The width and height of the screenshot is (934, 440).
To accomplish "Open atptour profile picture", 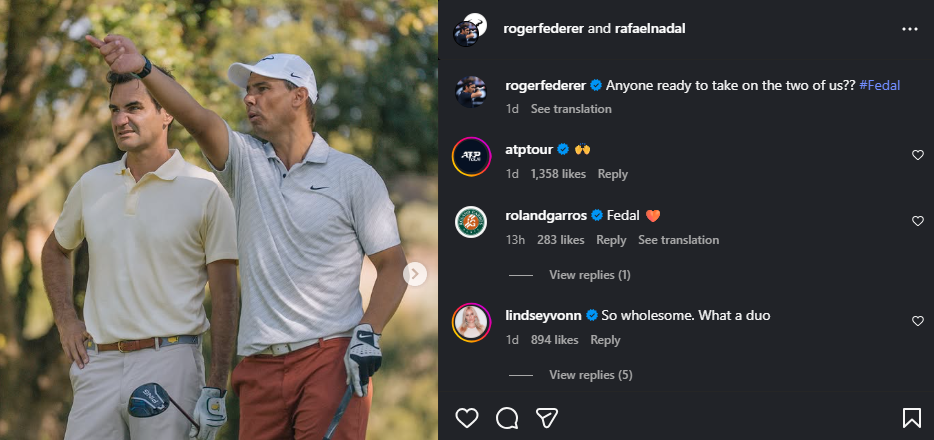I will [x=471, y=156].
